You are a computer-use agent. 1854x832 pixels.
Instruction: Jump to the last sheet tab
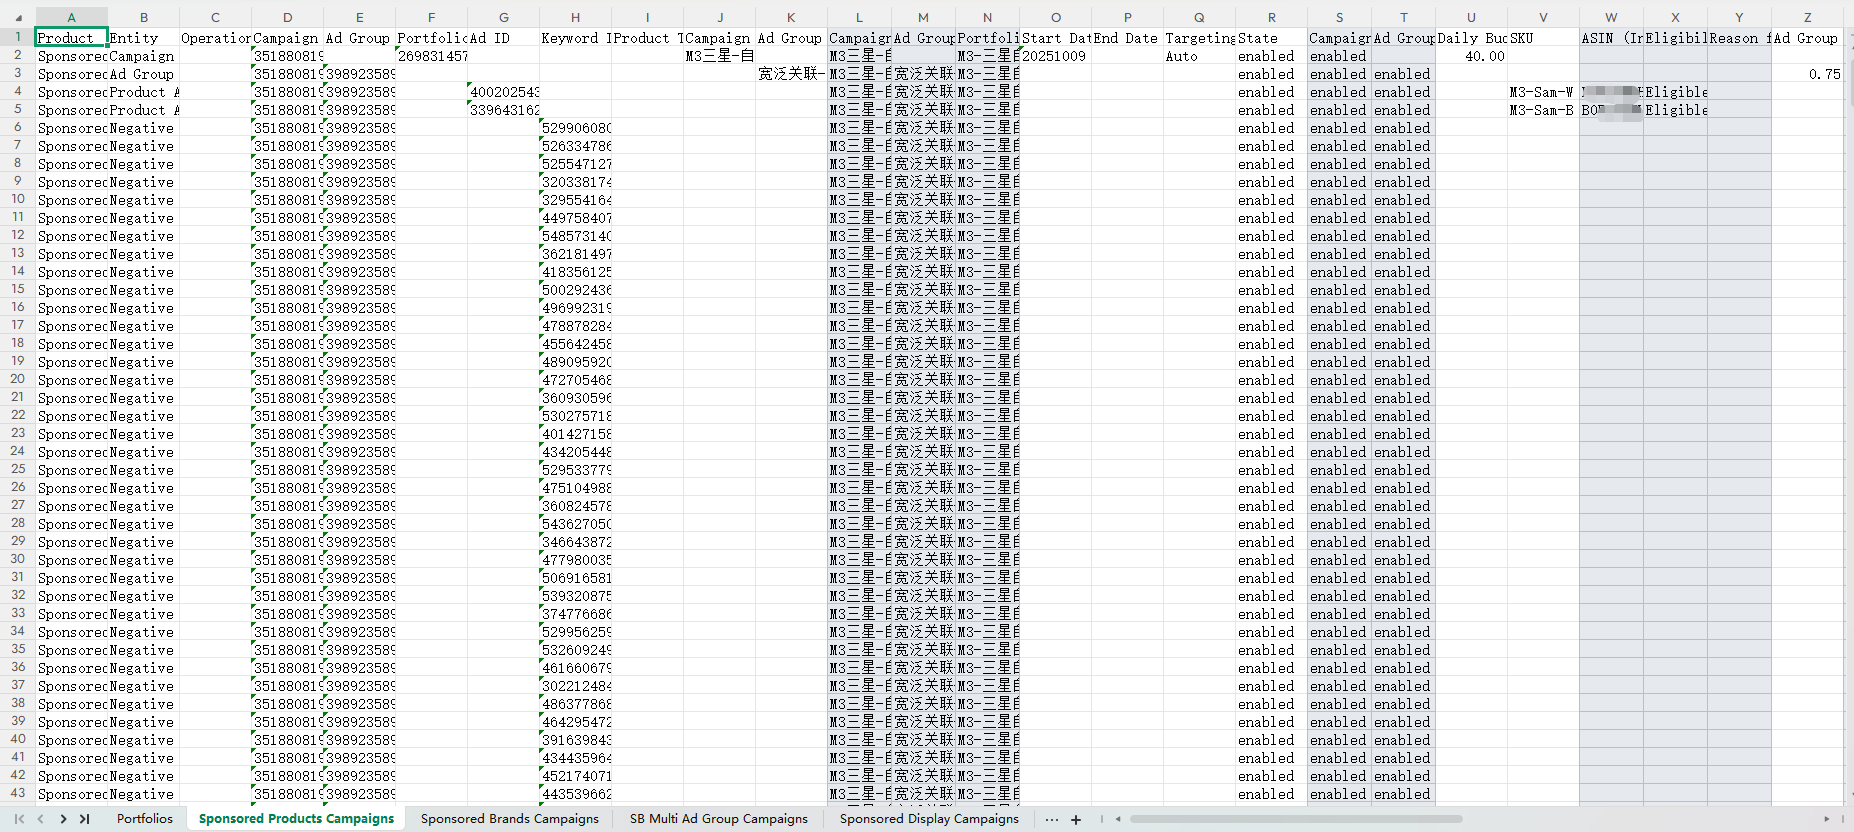point(85,819)
